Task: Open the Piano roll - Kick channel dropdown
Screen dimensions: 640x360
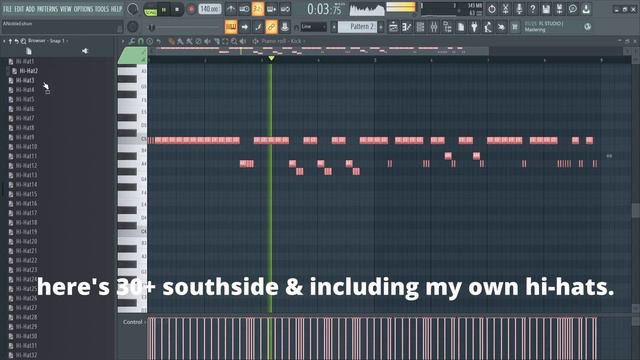Action: pos(283,41)
